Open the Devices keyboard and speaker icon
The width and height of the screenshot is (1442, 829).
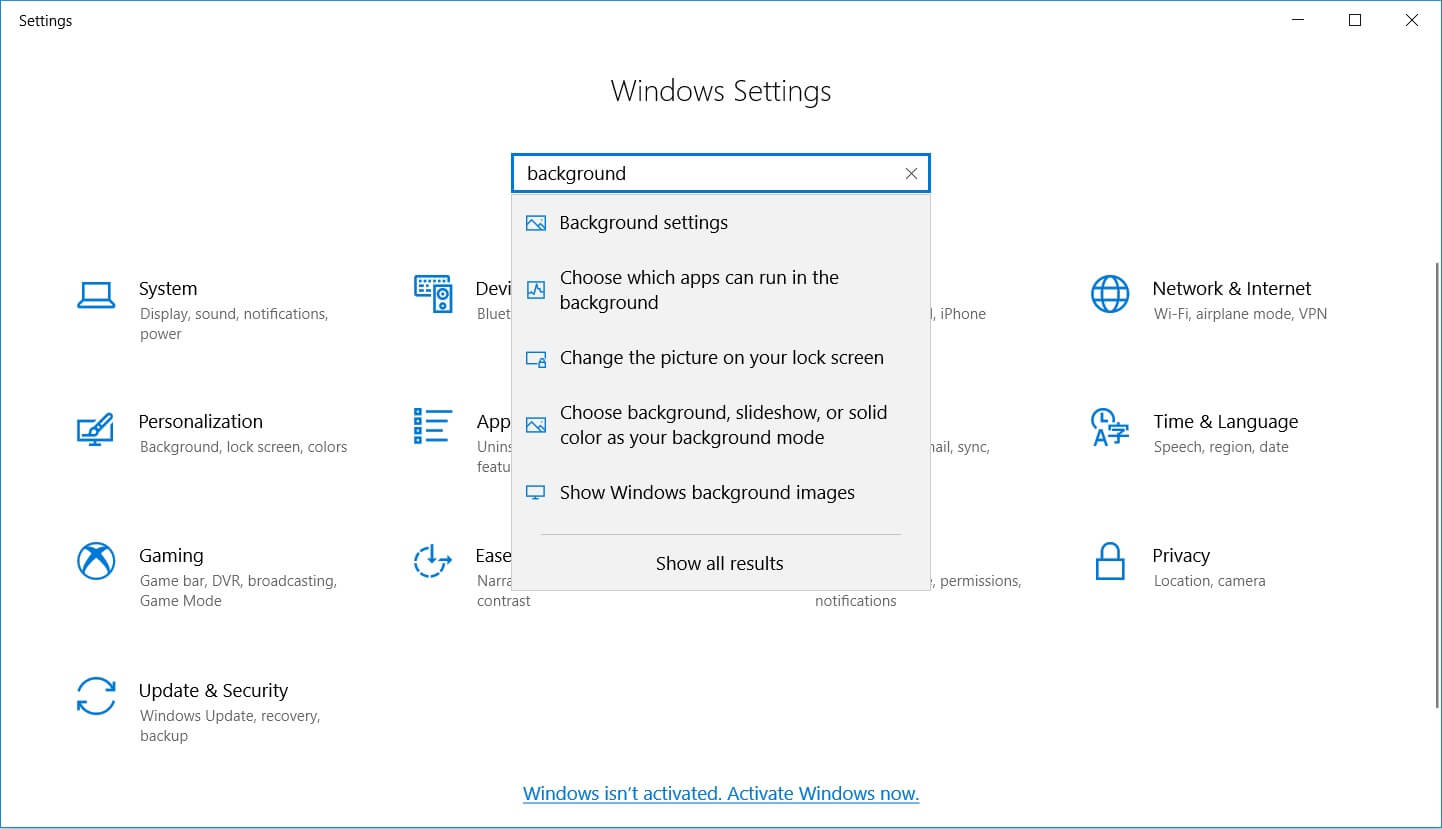tap(433, 293)
